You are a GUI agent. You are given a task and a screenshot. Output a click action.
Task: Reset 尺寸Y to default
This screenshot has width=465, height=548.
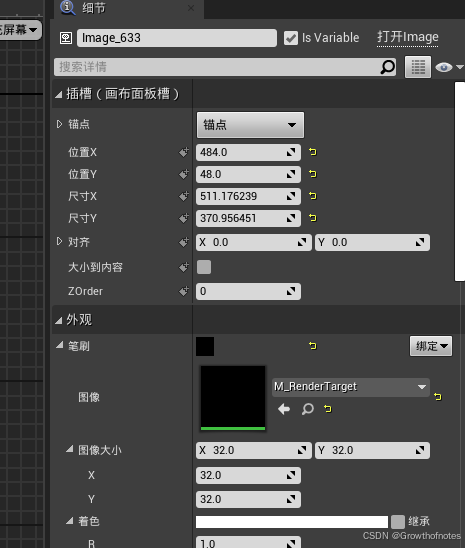click(x=313, y=218)
